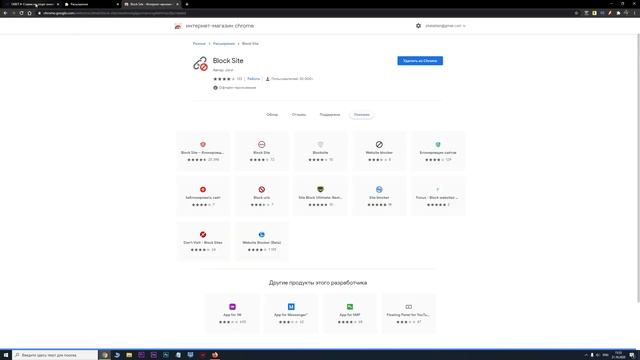This screenshot has height=360, width=640.
Task: Open the first breadcrumb link (Главная)
Action: click(x=199, y=44)
